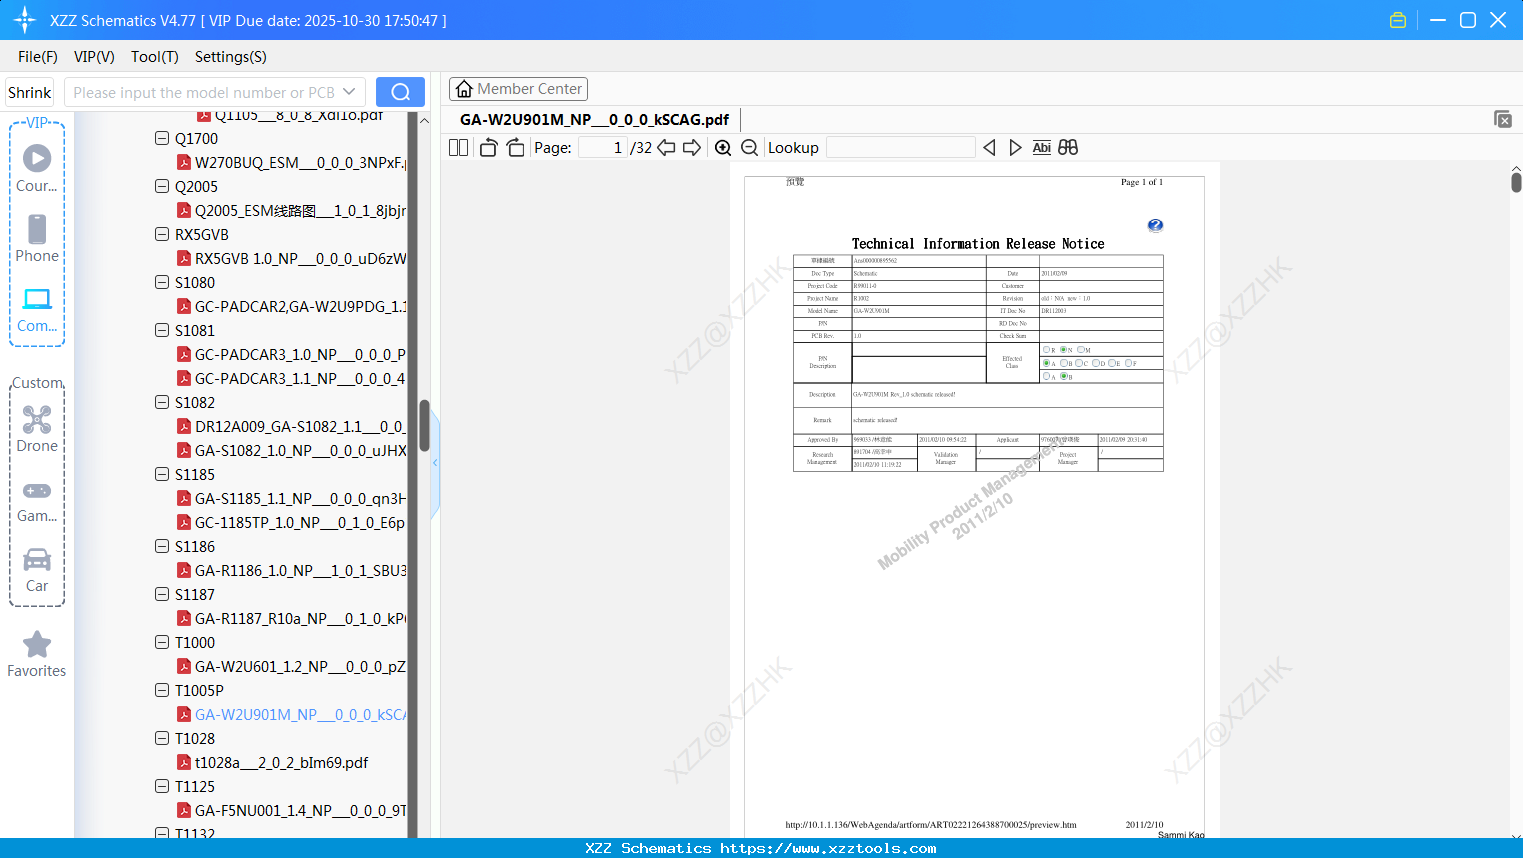
Task: Collapse the T1005P tree folder
Action: pyautogui.click(x=162, y=691)
